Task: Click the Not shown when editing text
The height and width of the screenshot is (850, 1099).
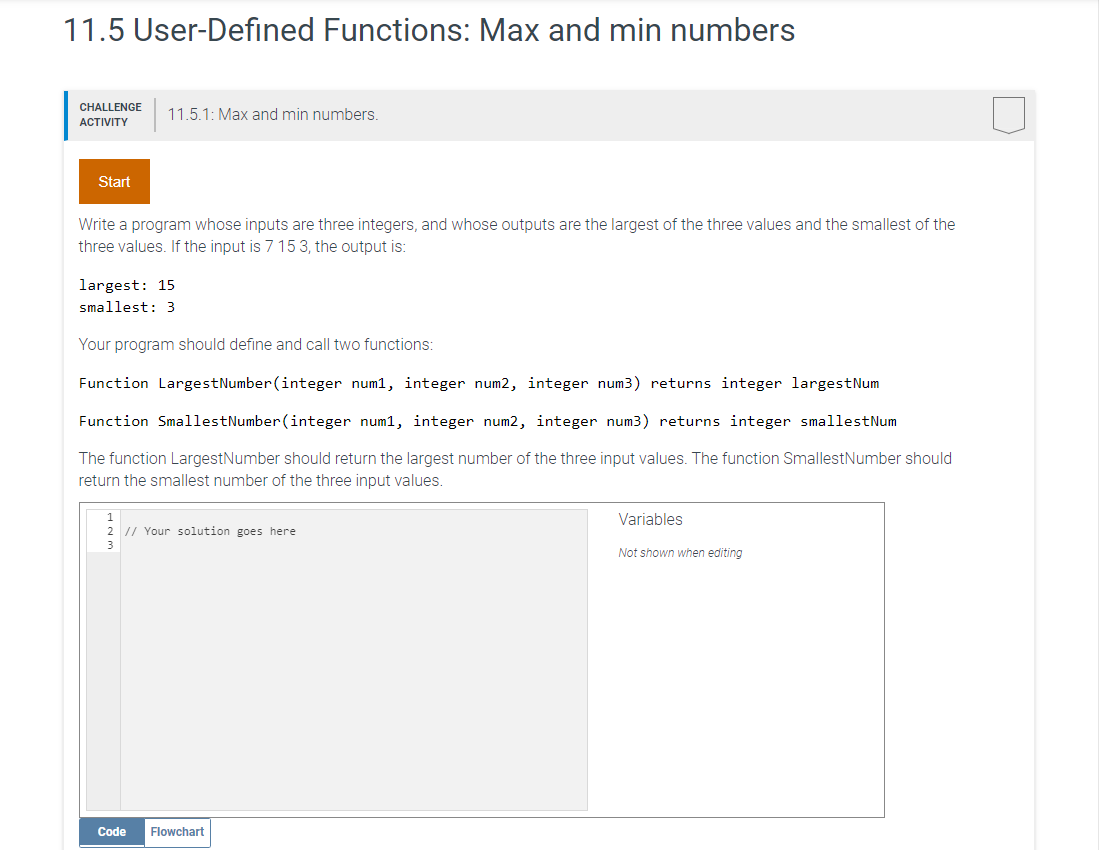Action: (681, 552)
